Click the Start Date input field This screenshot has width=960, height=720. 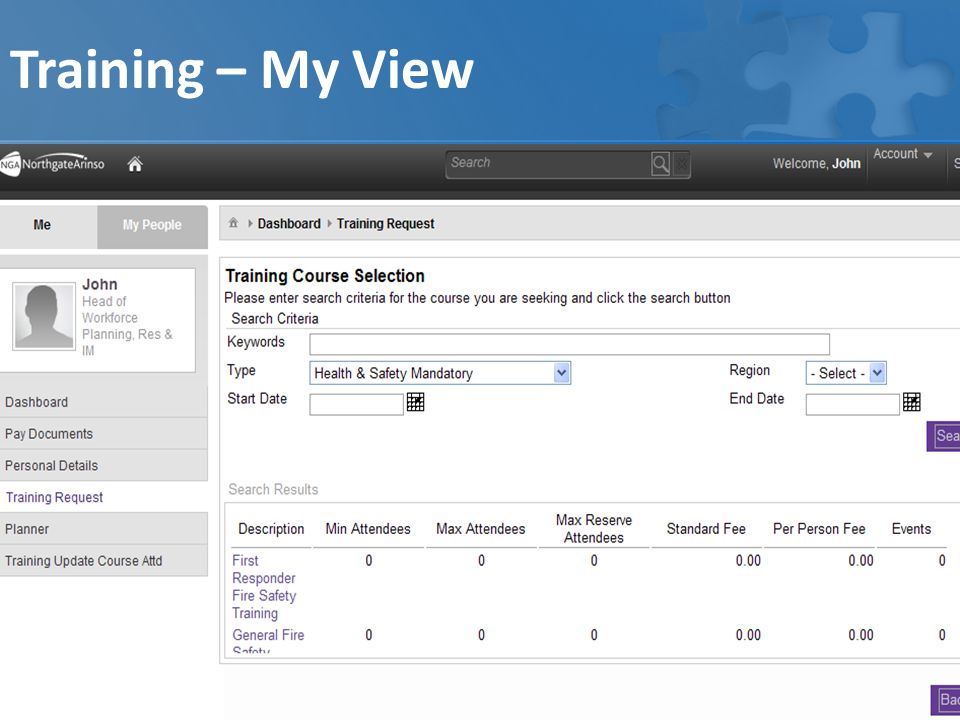356,404
